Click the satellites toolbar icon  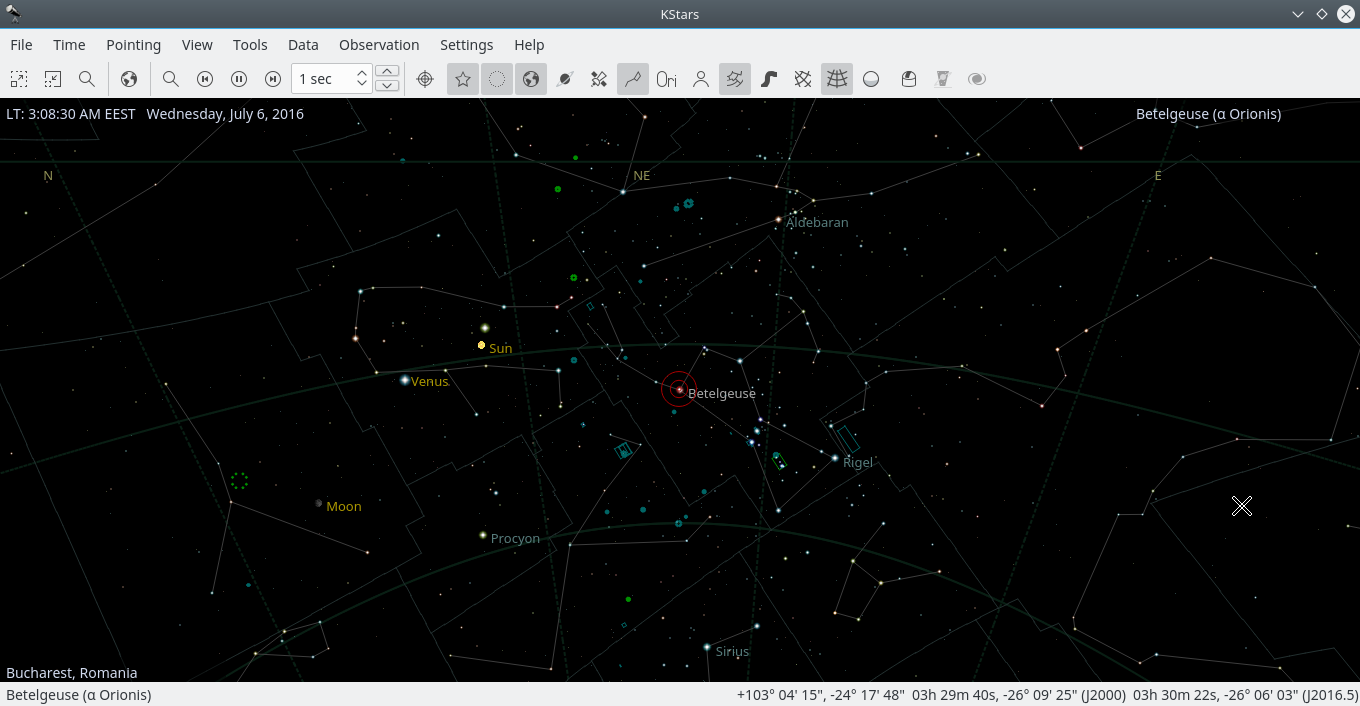click(599, 79)
